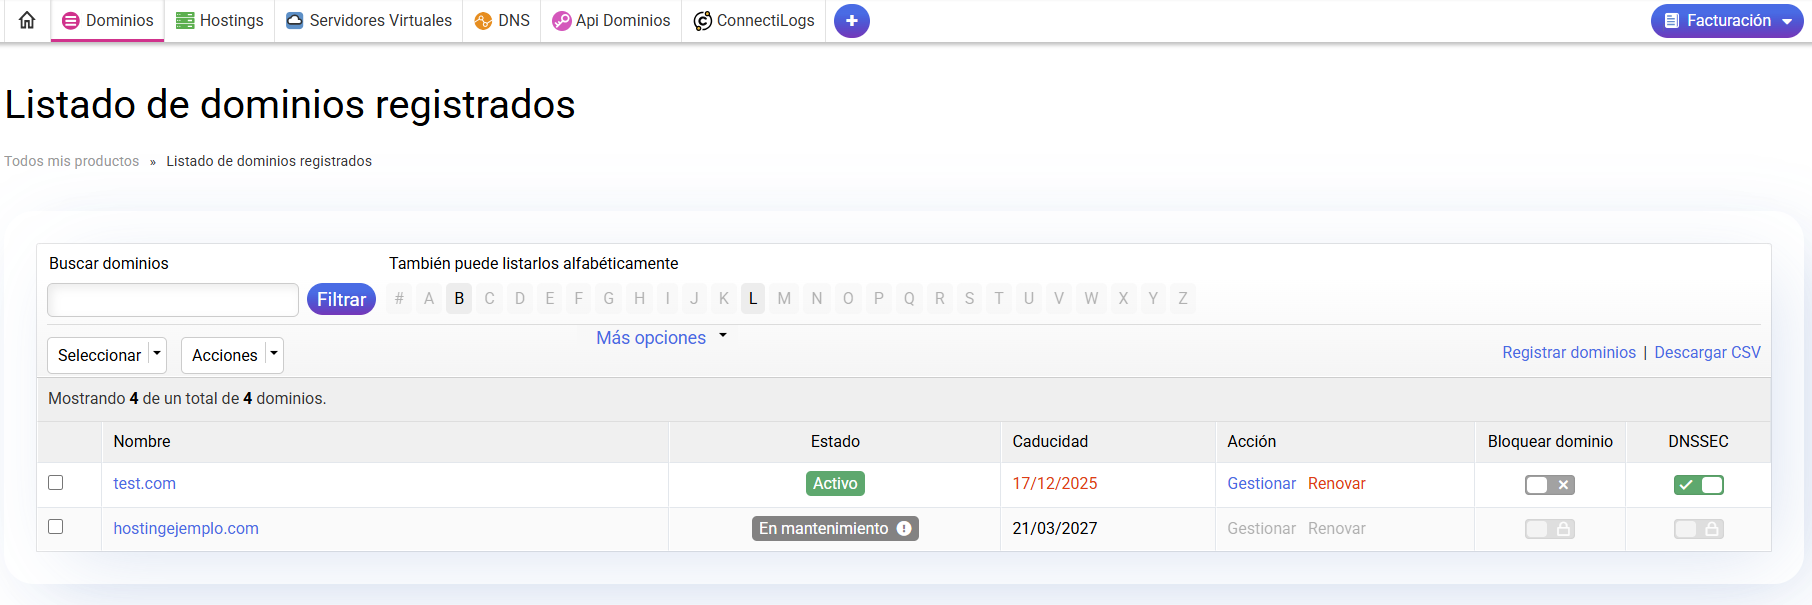Open Hostings via its green server icon

pos(185,21)
